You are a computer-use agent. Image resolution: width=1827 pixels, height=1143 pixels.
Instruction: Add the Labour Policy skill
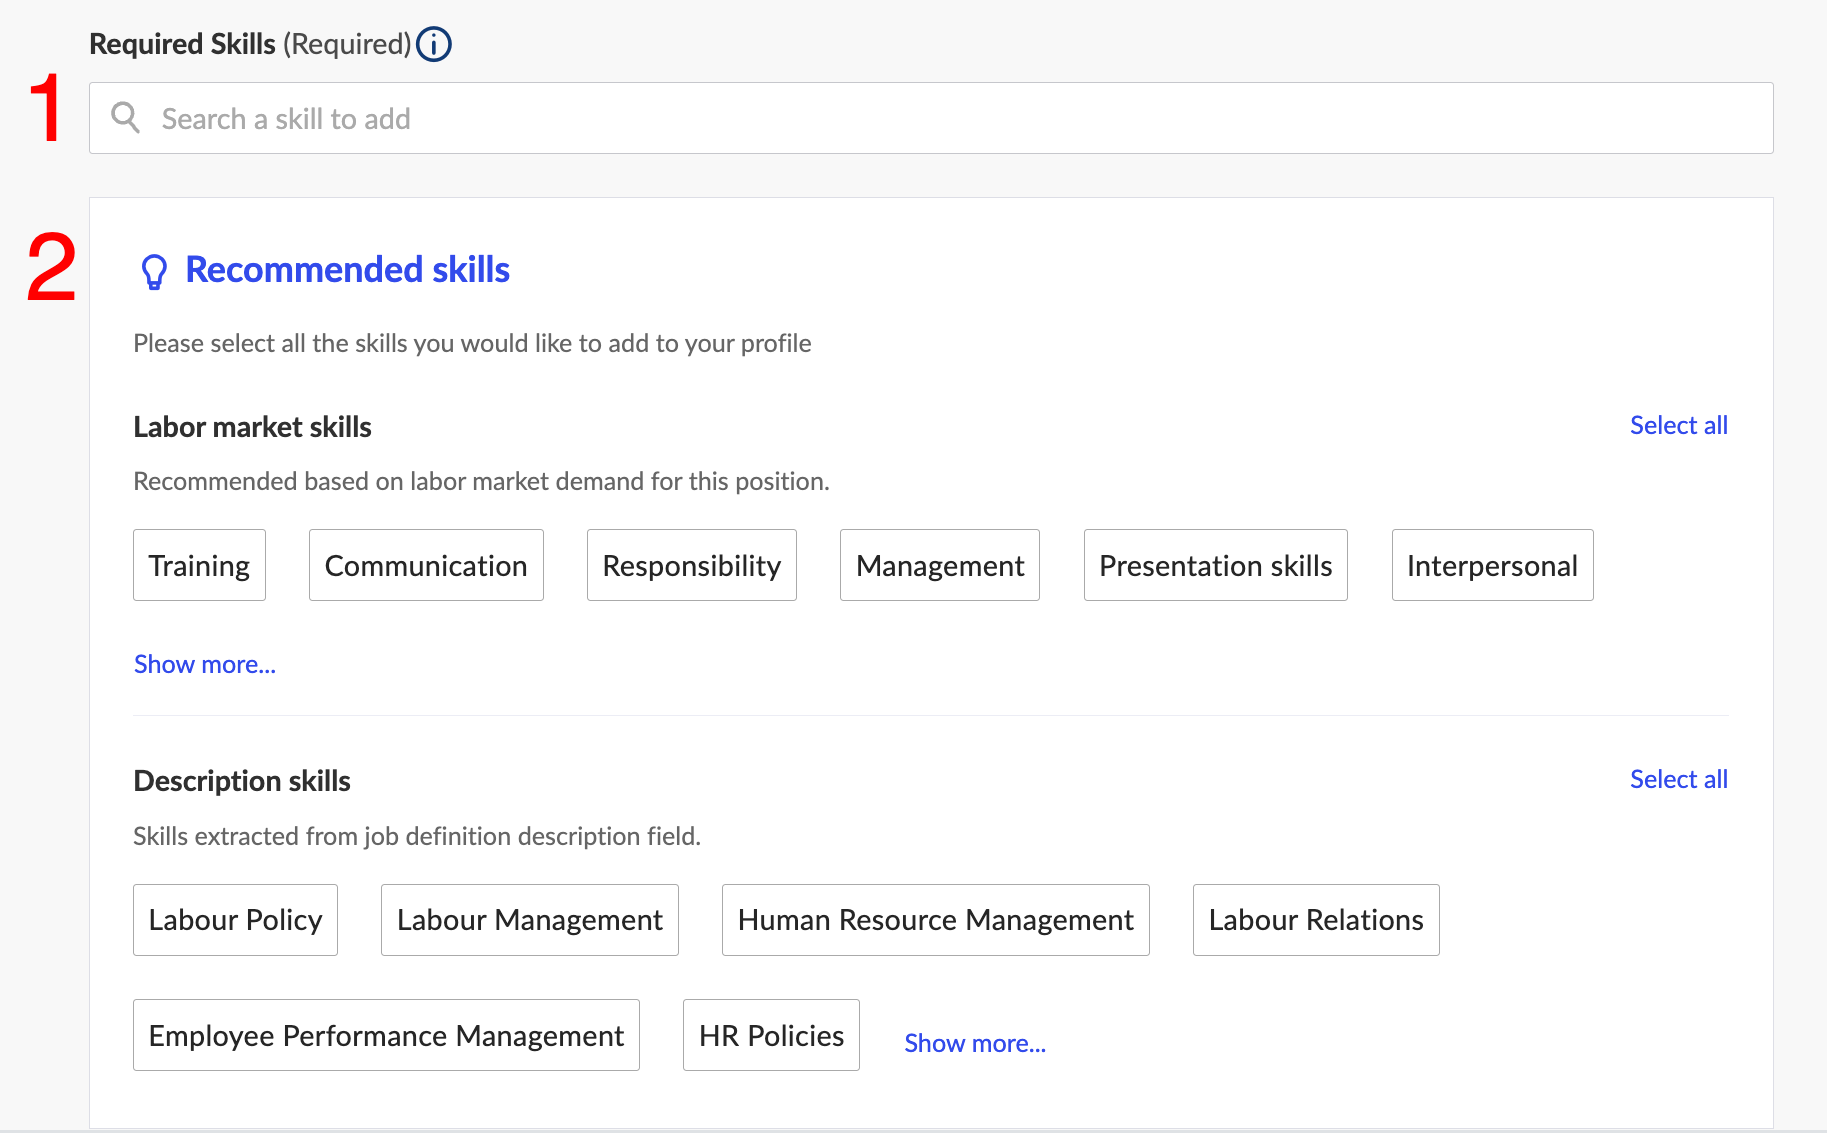click(235, 920)
